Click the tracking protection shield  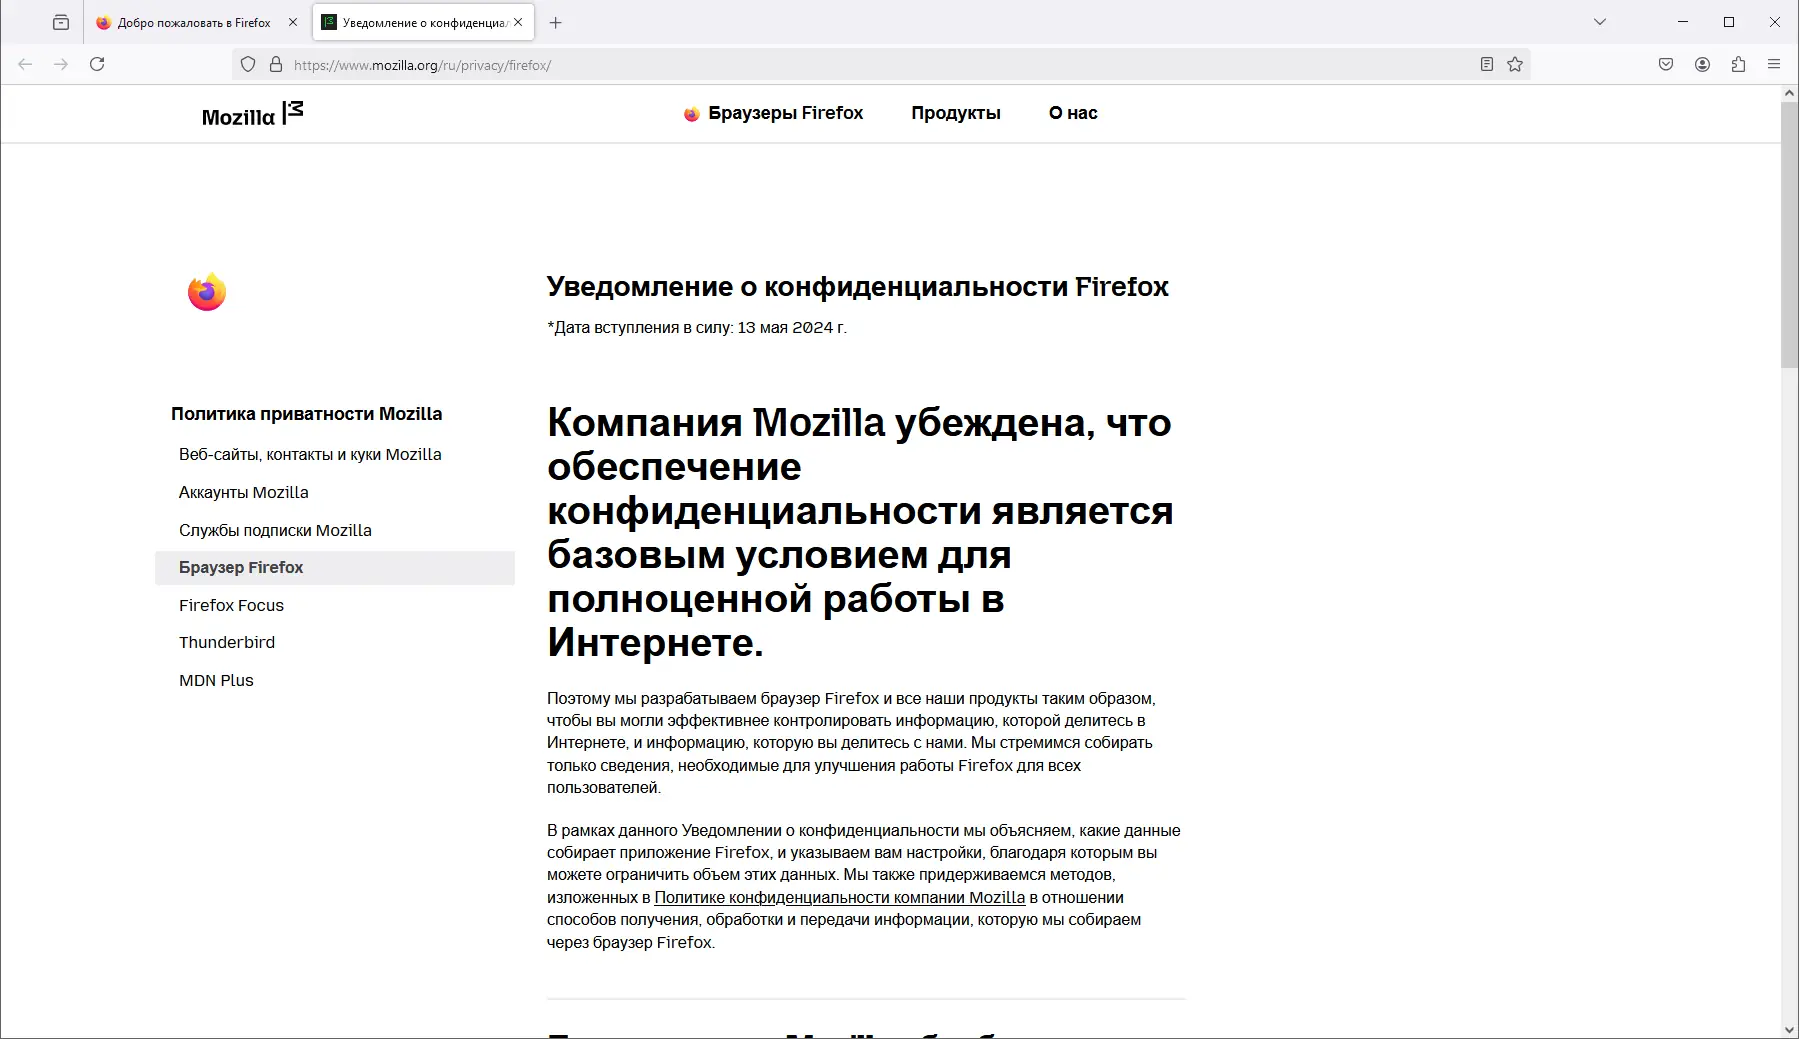pyautogui.click(x=248, y=63)
